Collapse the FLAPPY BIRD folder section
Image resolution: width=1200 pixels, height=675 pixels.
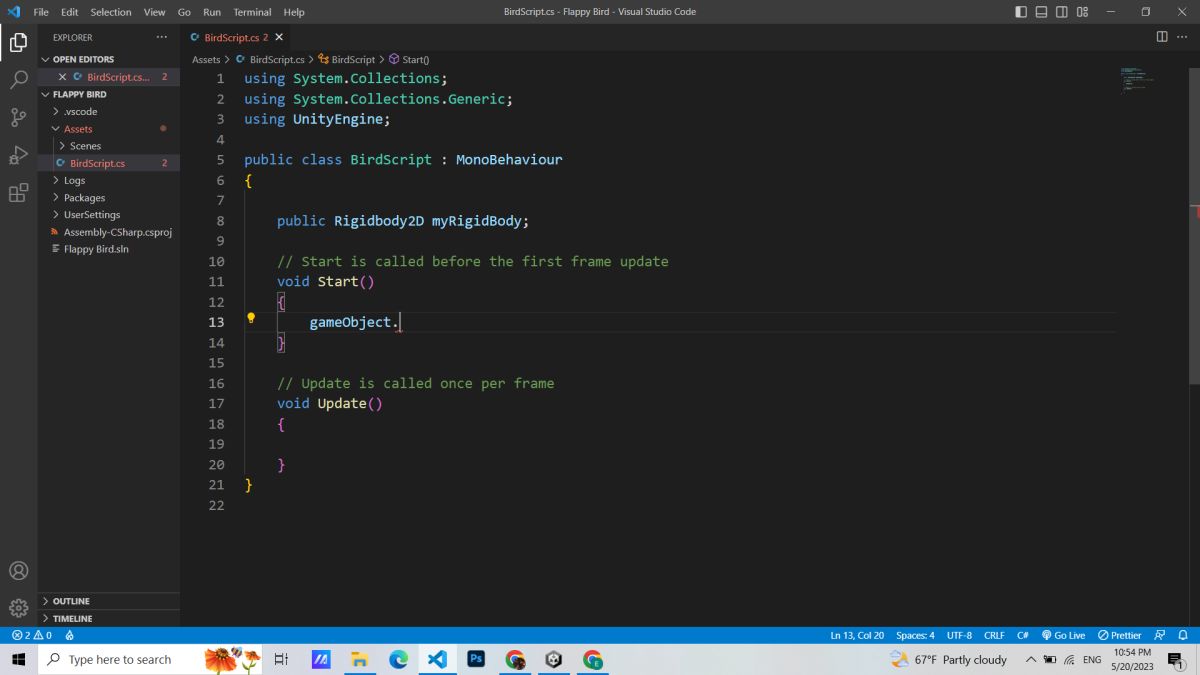(109, 94)
